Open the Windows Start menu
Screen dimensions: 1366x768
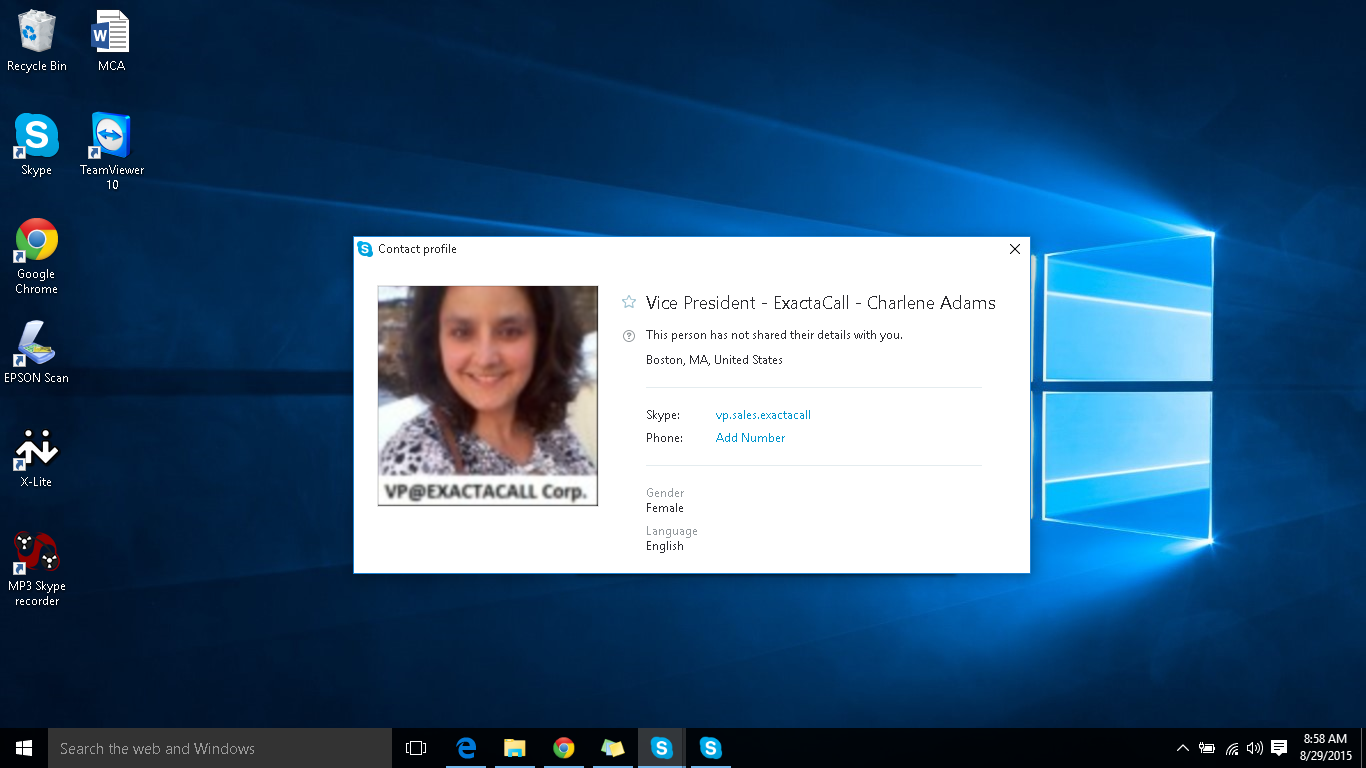pyautogui.click(x=24, y=748)
